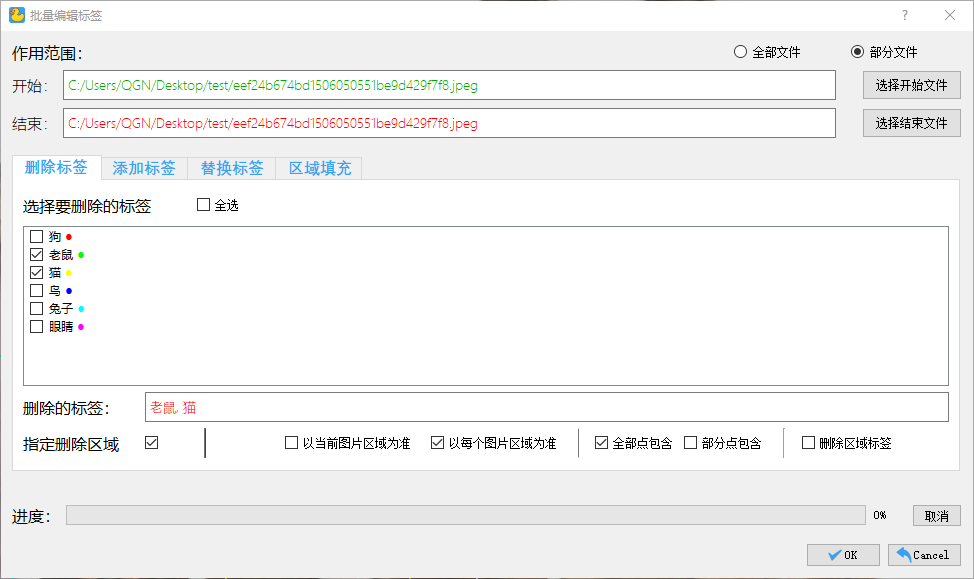Enable the 以当前图片区域为准 checkbox
The height and width of the screenshot is (579, 974).
[x=287, y=441]
